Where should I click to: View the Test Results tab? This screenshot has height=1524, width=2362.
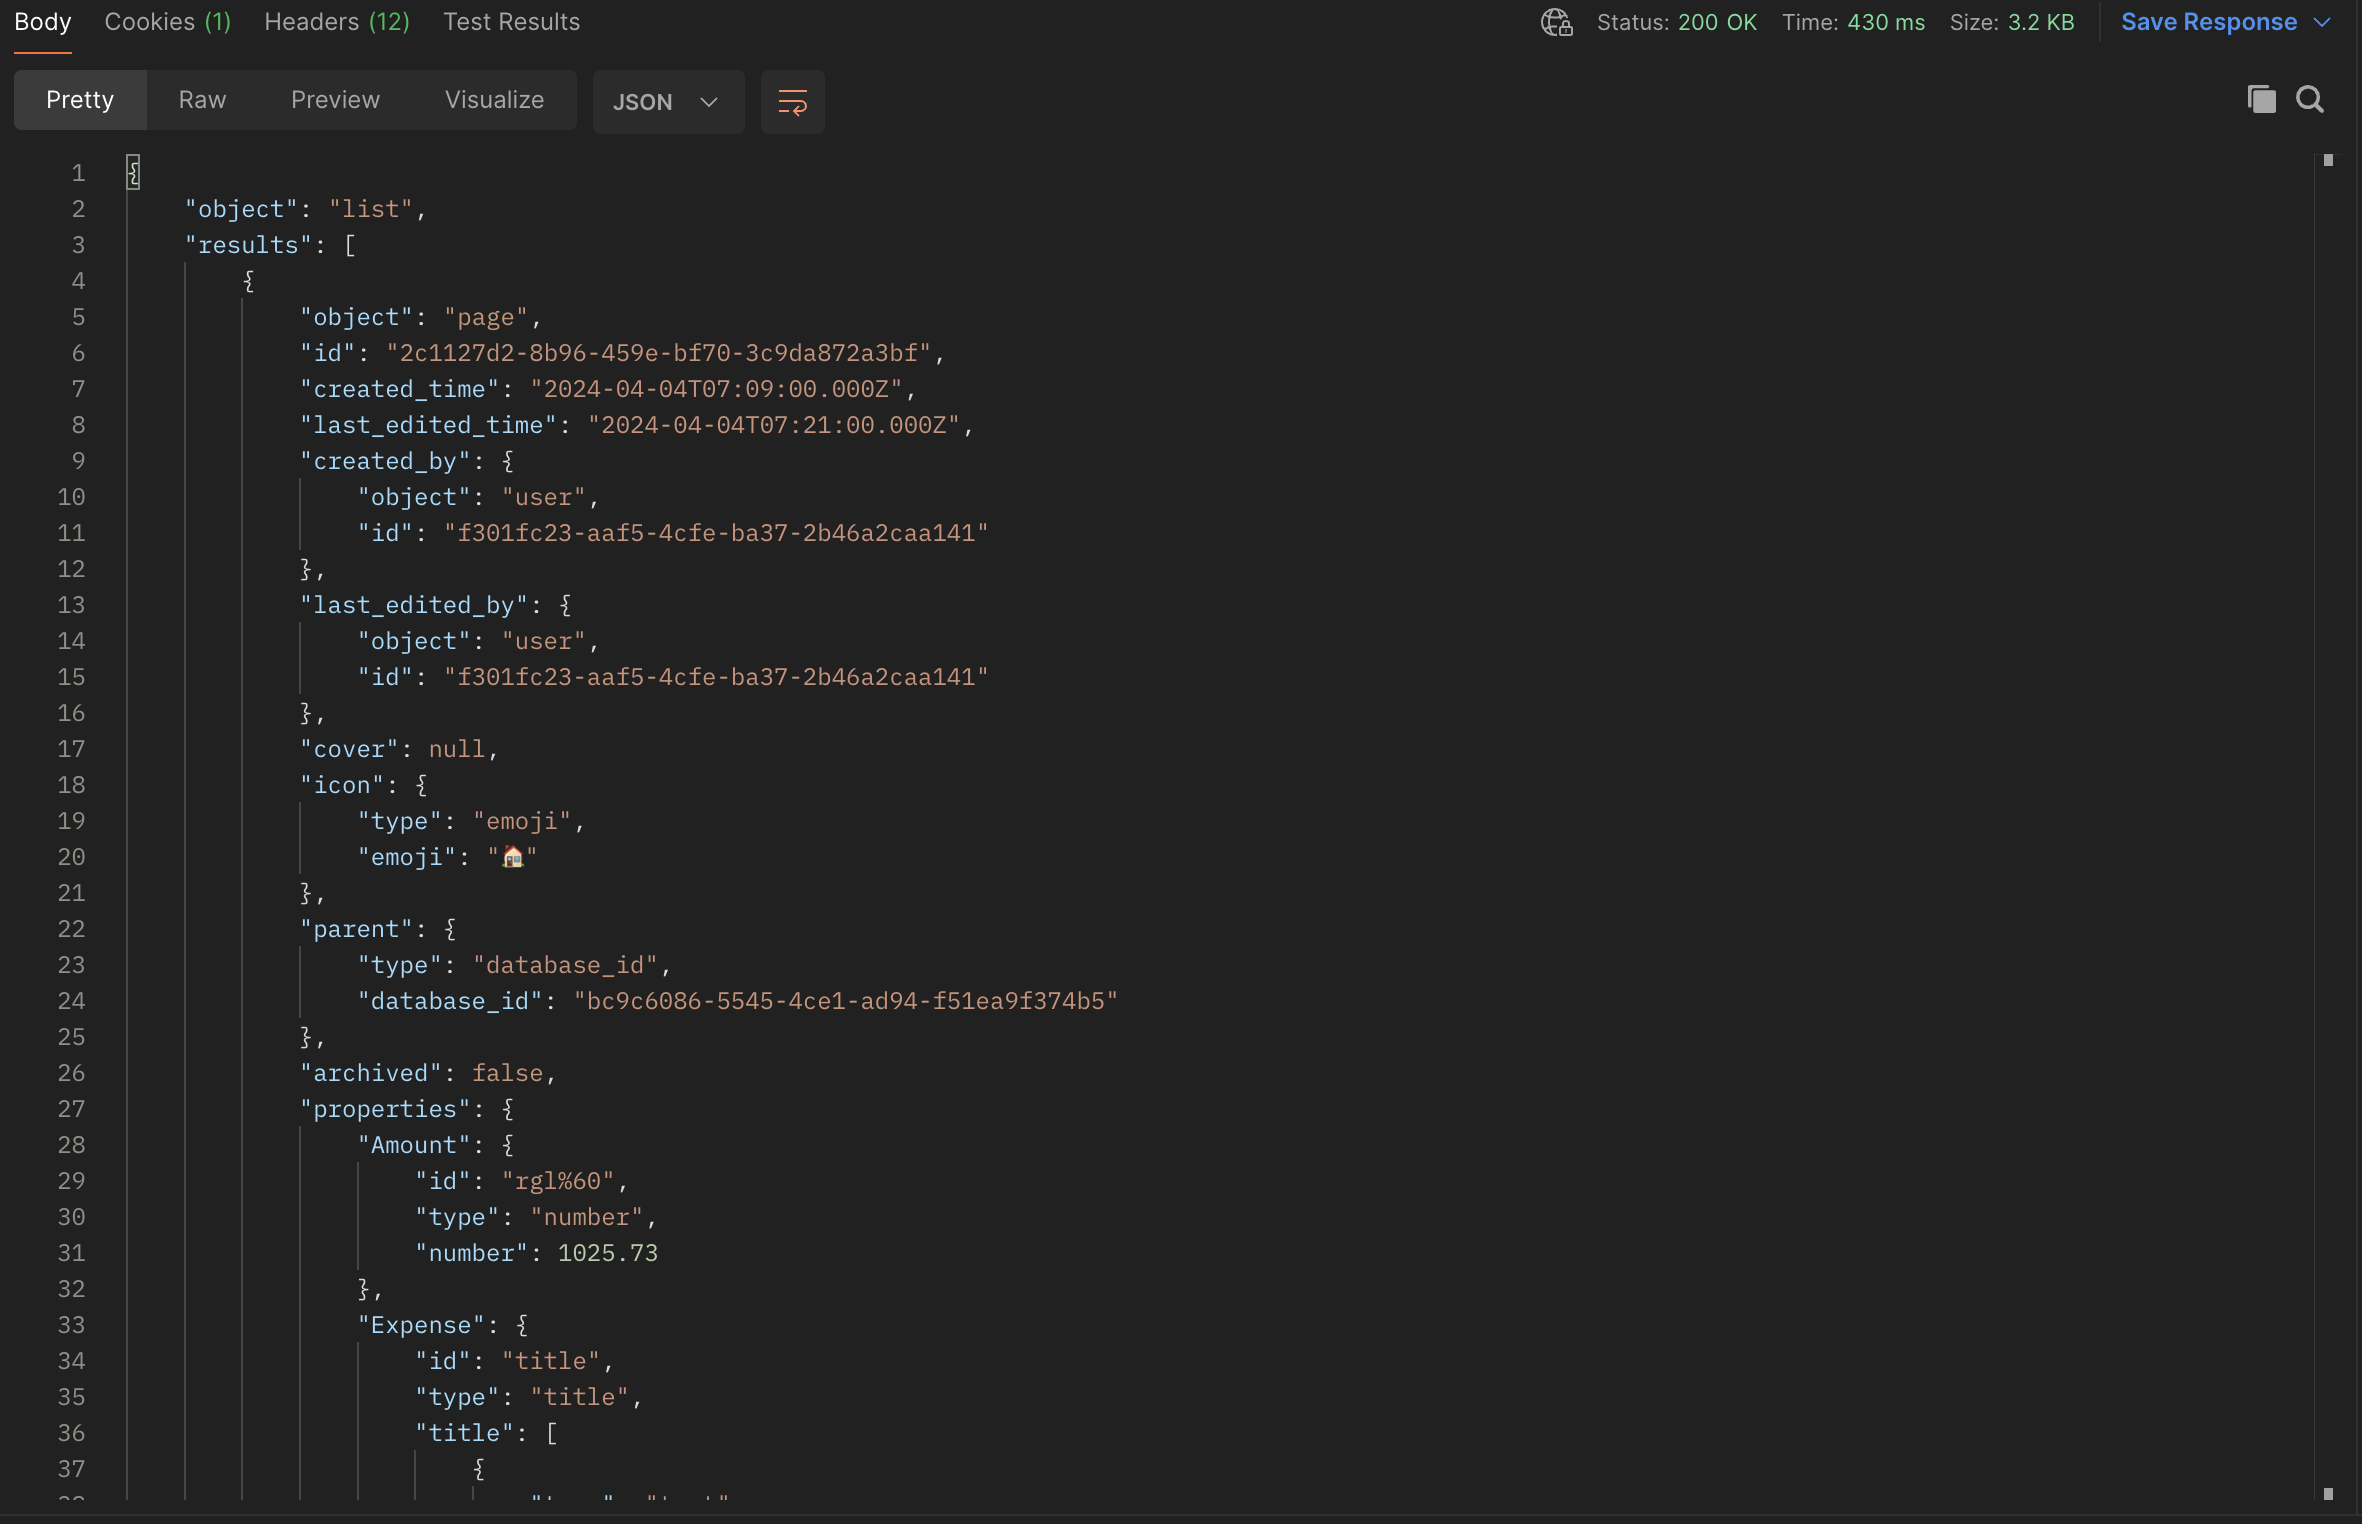tap(511, 21)
